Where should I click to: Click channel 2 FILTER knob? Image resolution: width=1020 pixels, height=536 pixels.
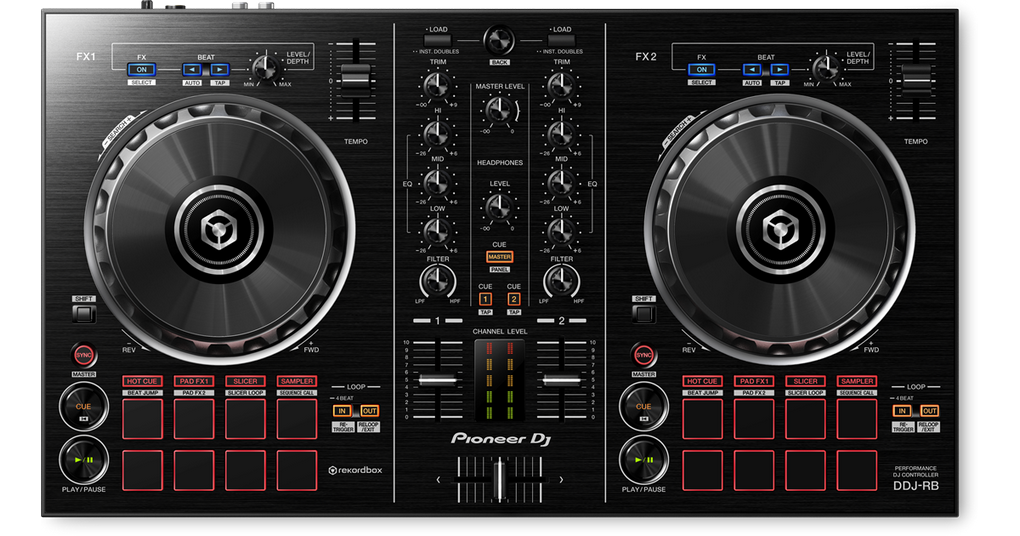[561, 282]
